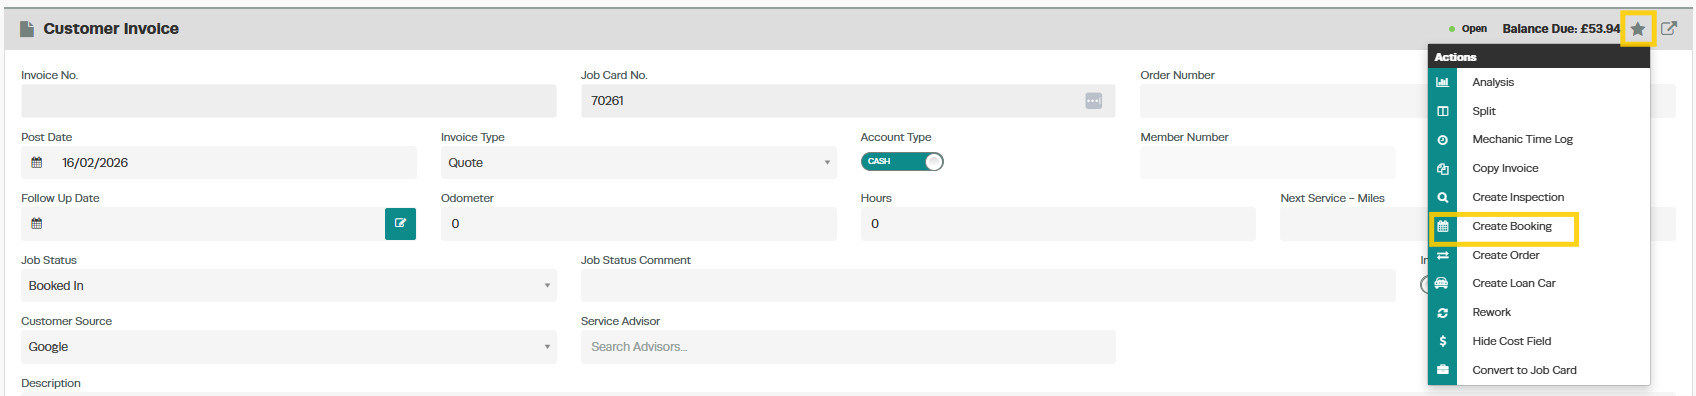This screenshot has height=396, width=1696.
Task: Choose Convert to Job Card entry
Action: pos(1524,370)
